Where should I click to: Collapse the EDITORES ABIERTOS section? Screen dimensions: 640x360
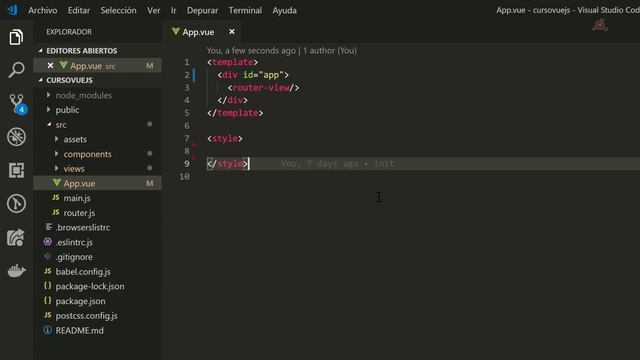click(x=40, y=51)
